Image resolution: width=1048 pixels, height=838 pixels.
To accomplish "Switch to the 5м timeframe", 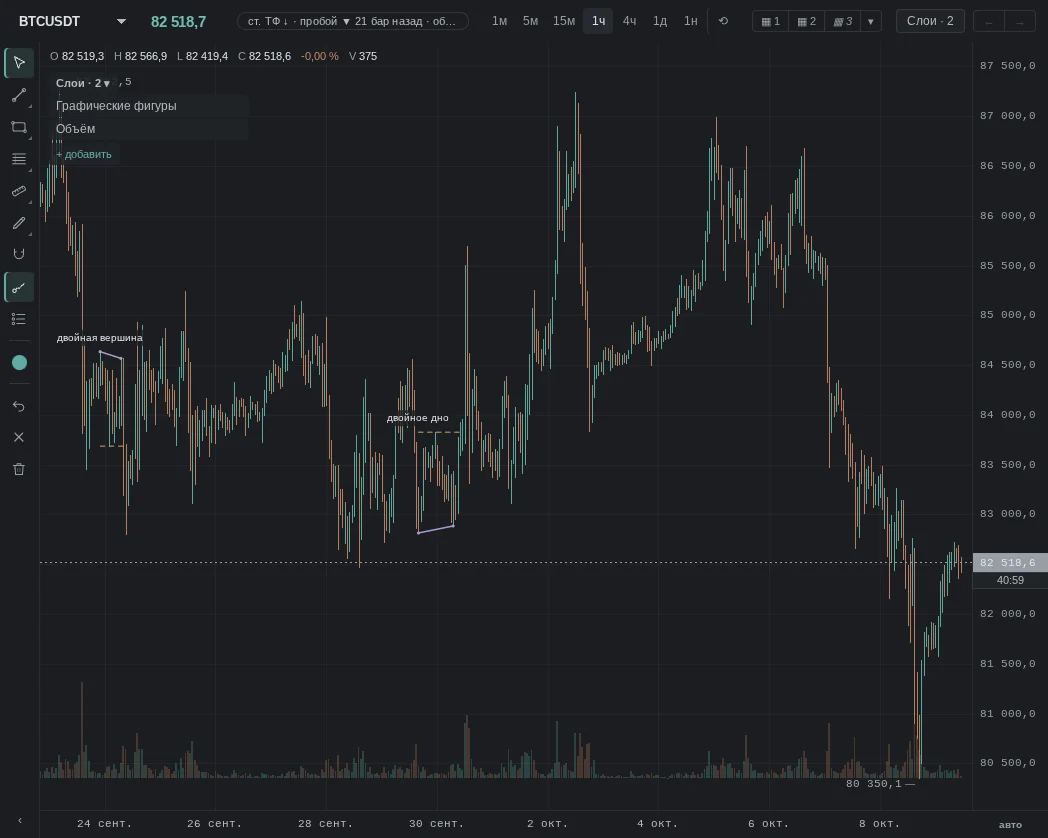I will (x=530, y=21).
